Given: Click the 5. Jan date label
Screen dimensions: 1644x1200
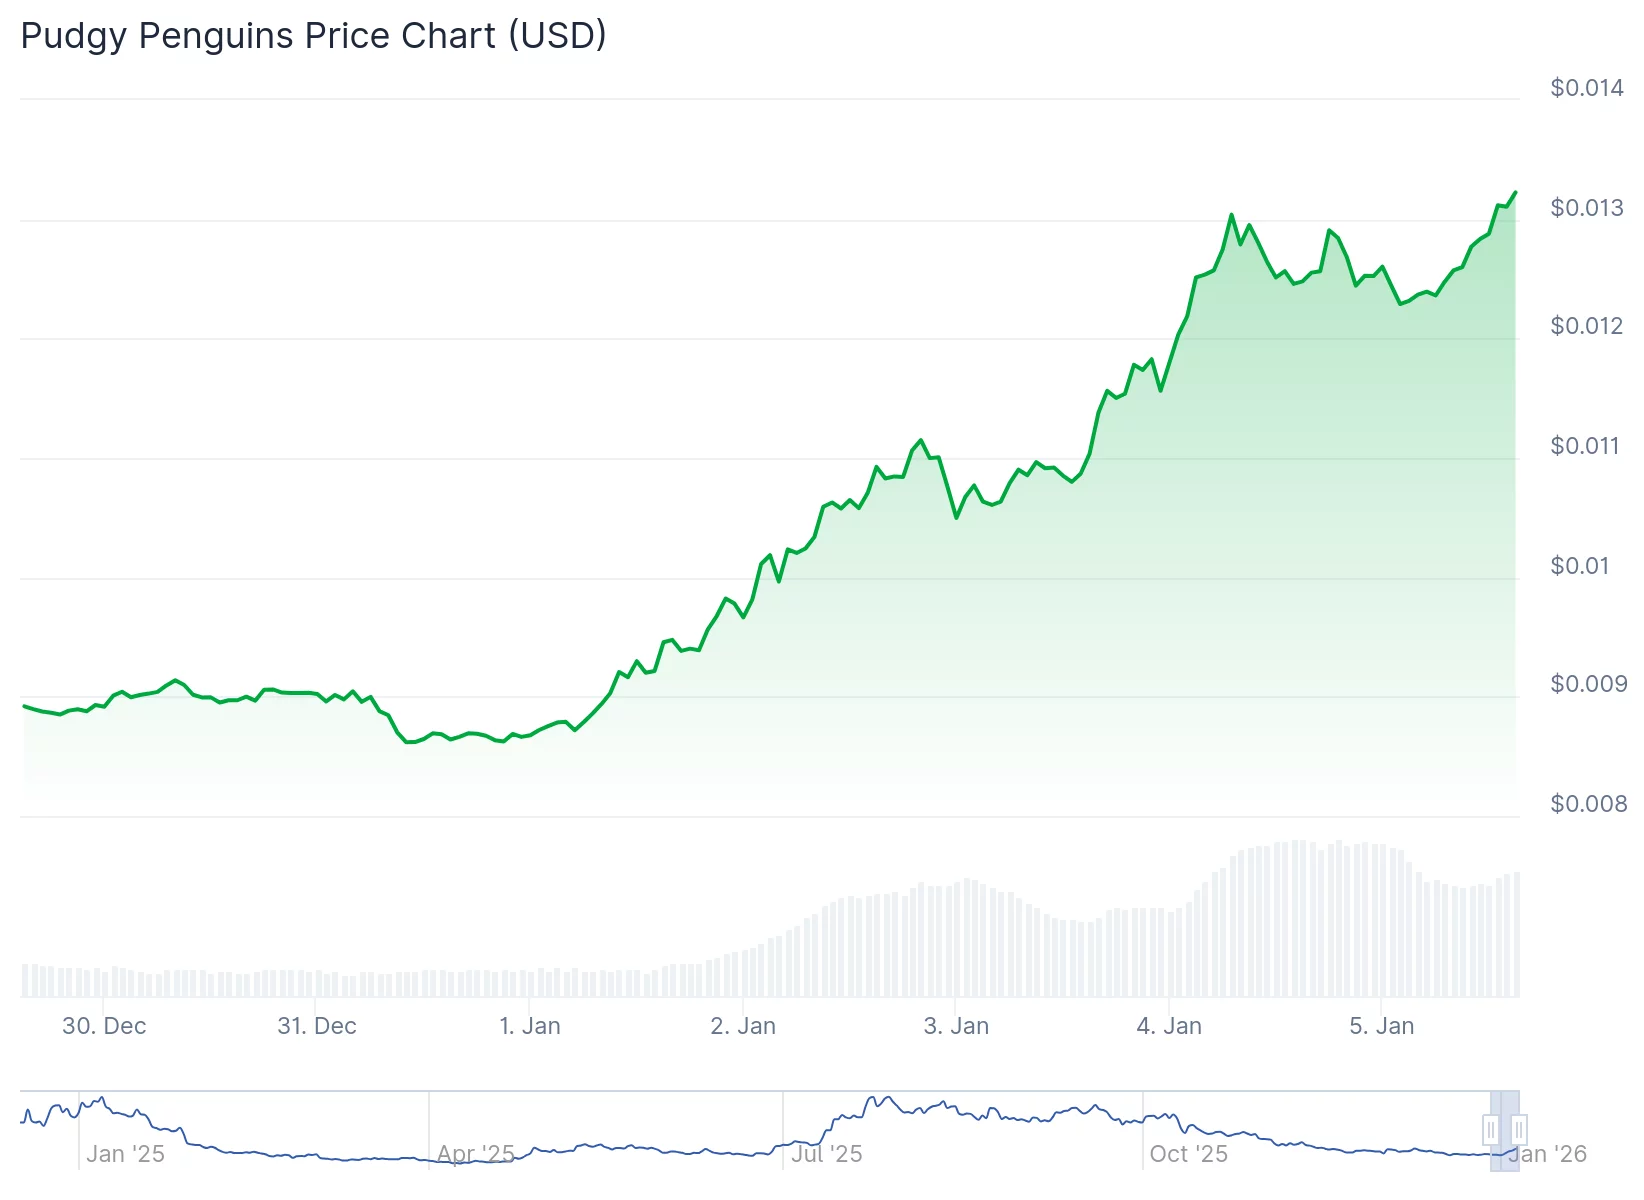Looking at the screenshot, I should (x=1382, y=1026).
